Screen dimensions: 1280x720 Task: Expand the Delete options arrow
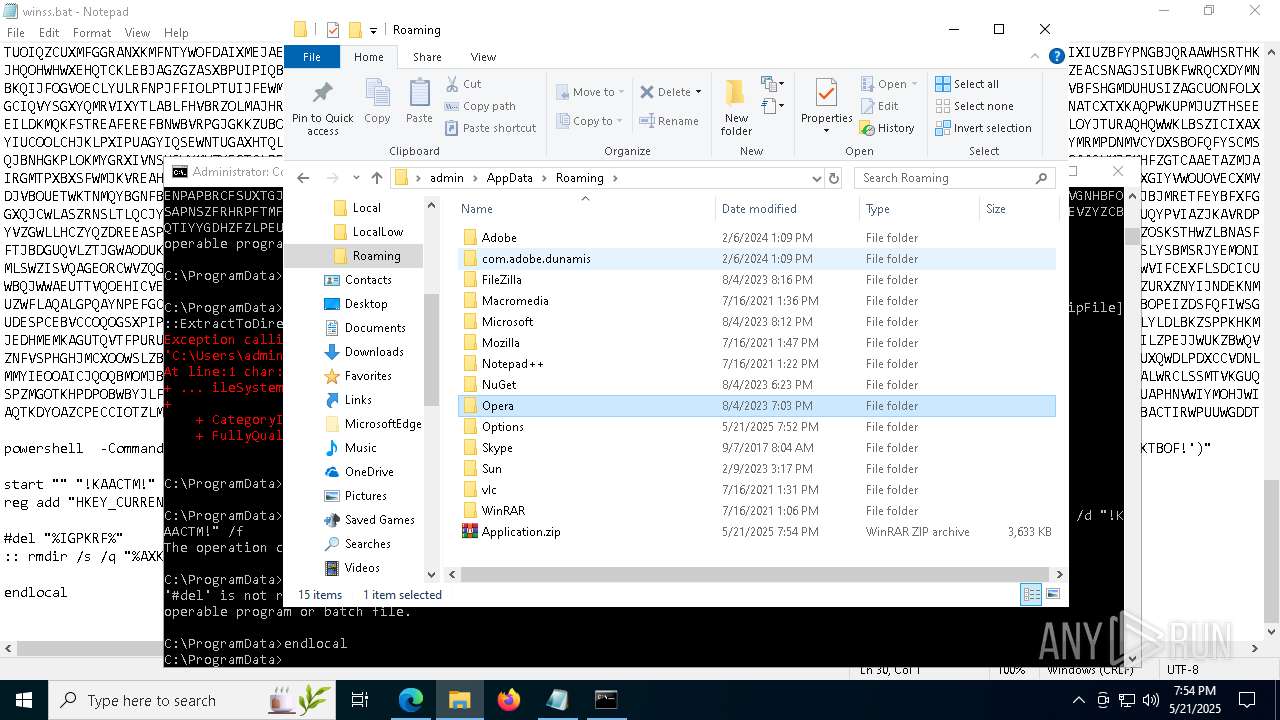click(698, 92)
